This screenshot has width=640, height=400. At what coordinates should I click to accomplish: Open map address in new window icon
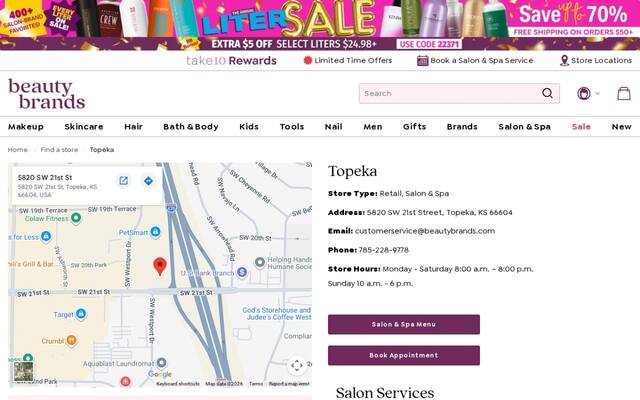123,180
